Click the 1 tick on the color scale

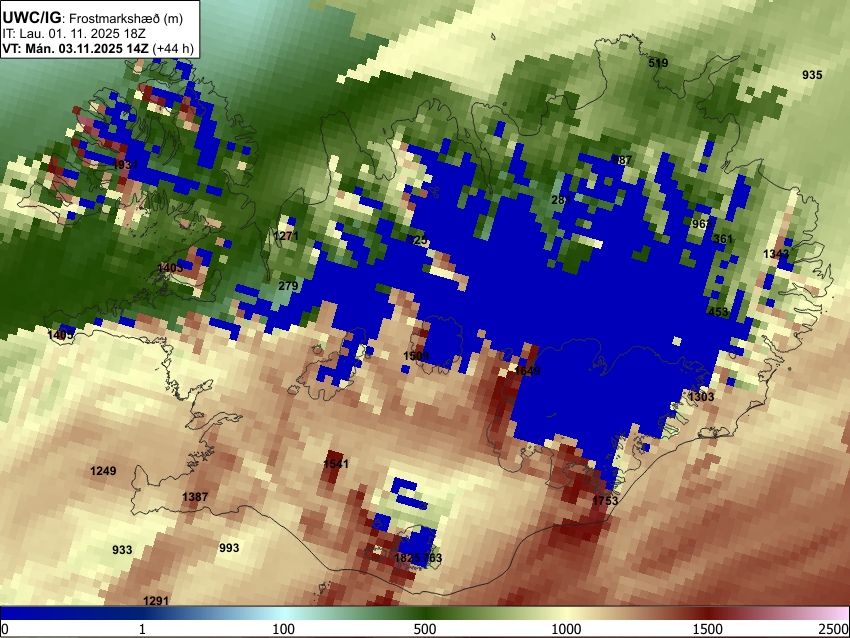click(x=142, y=629)
